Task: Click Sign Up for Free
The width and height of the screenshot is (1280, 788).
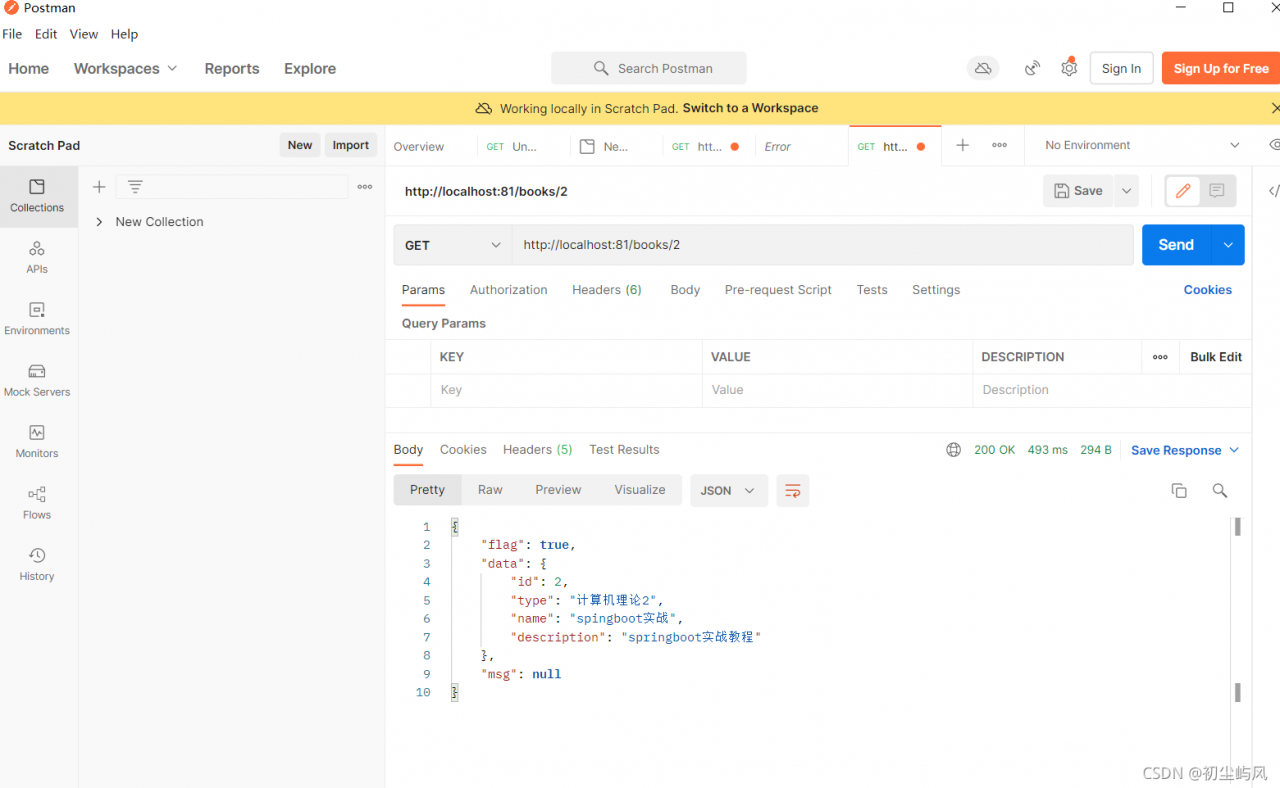Action: pos(1221,68)
